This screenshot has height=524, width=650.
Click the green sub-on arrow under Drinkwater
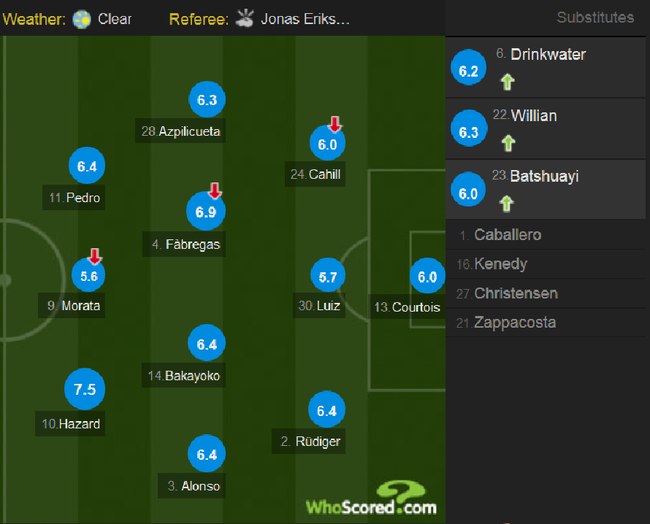point(507,82)
